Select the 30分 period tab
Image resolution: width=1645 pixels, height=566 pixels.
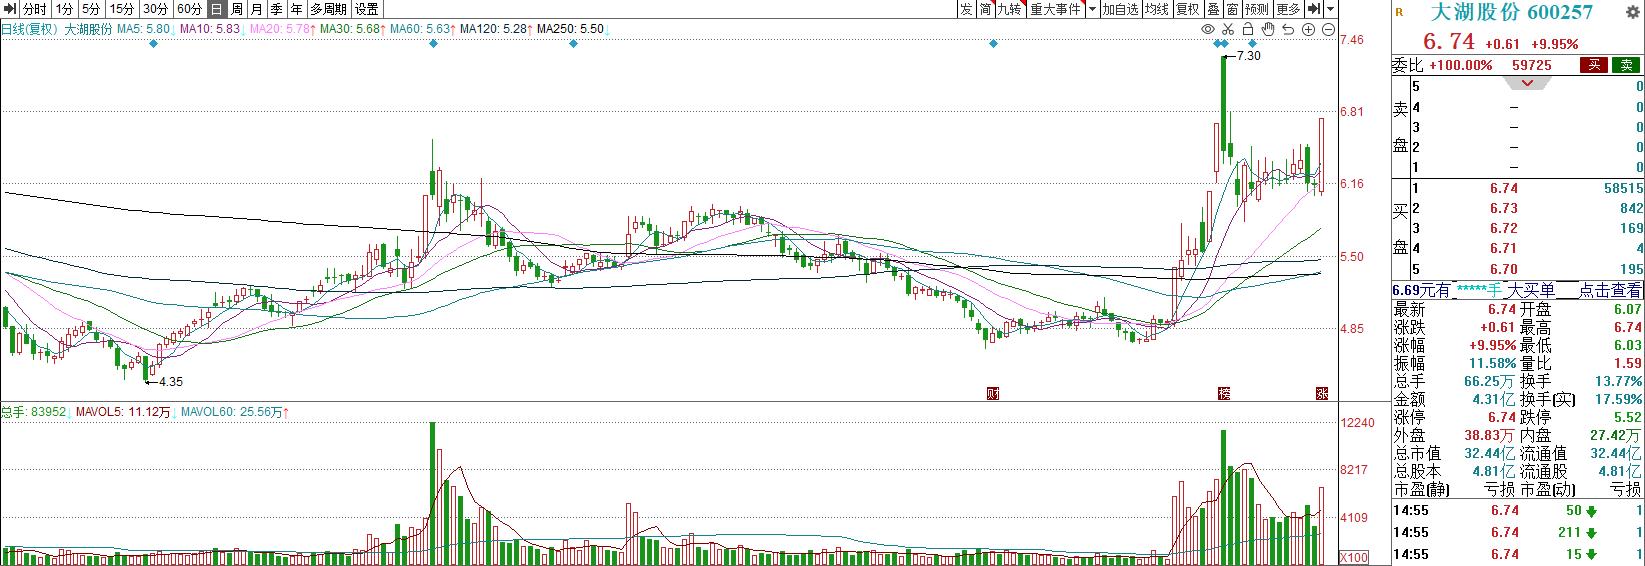[155, 9]
